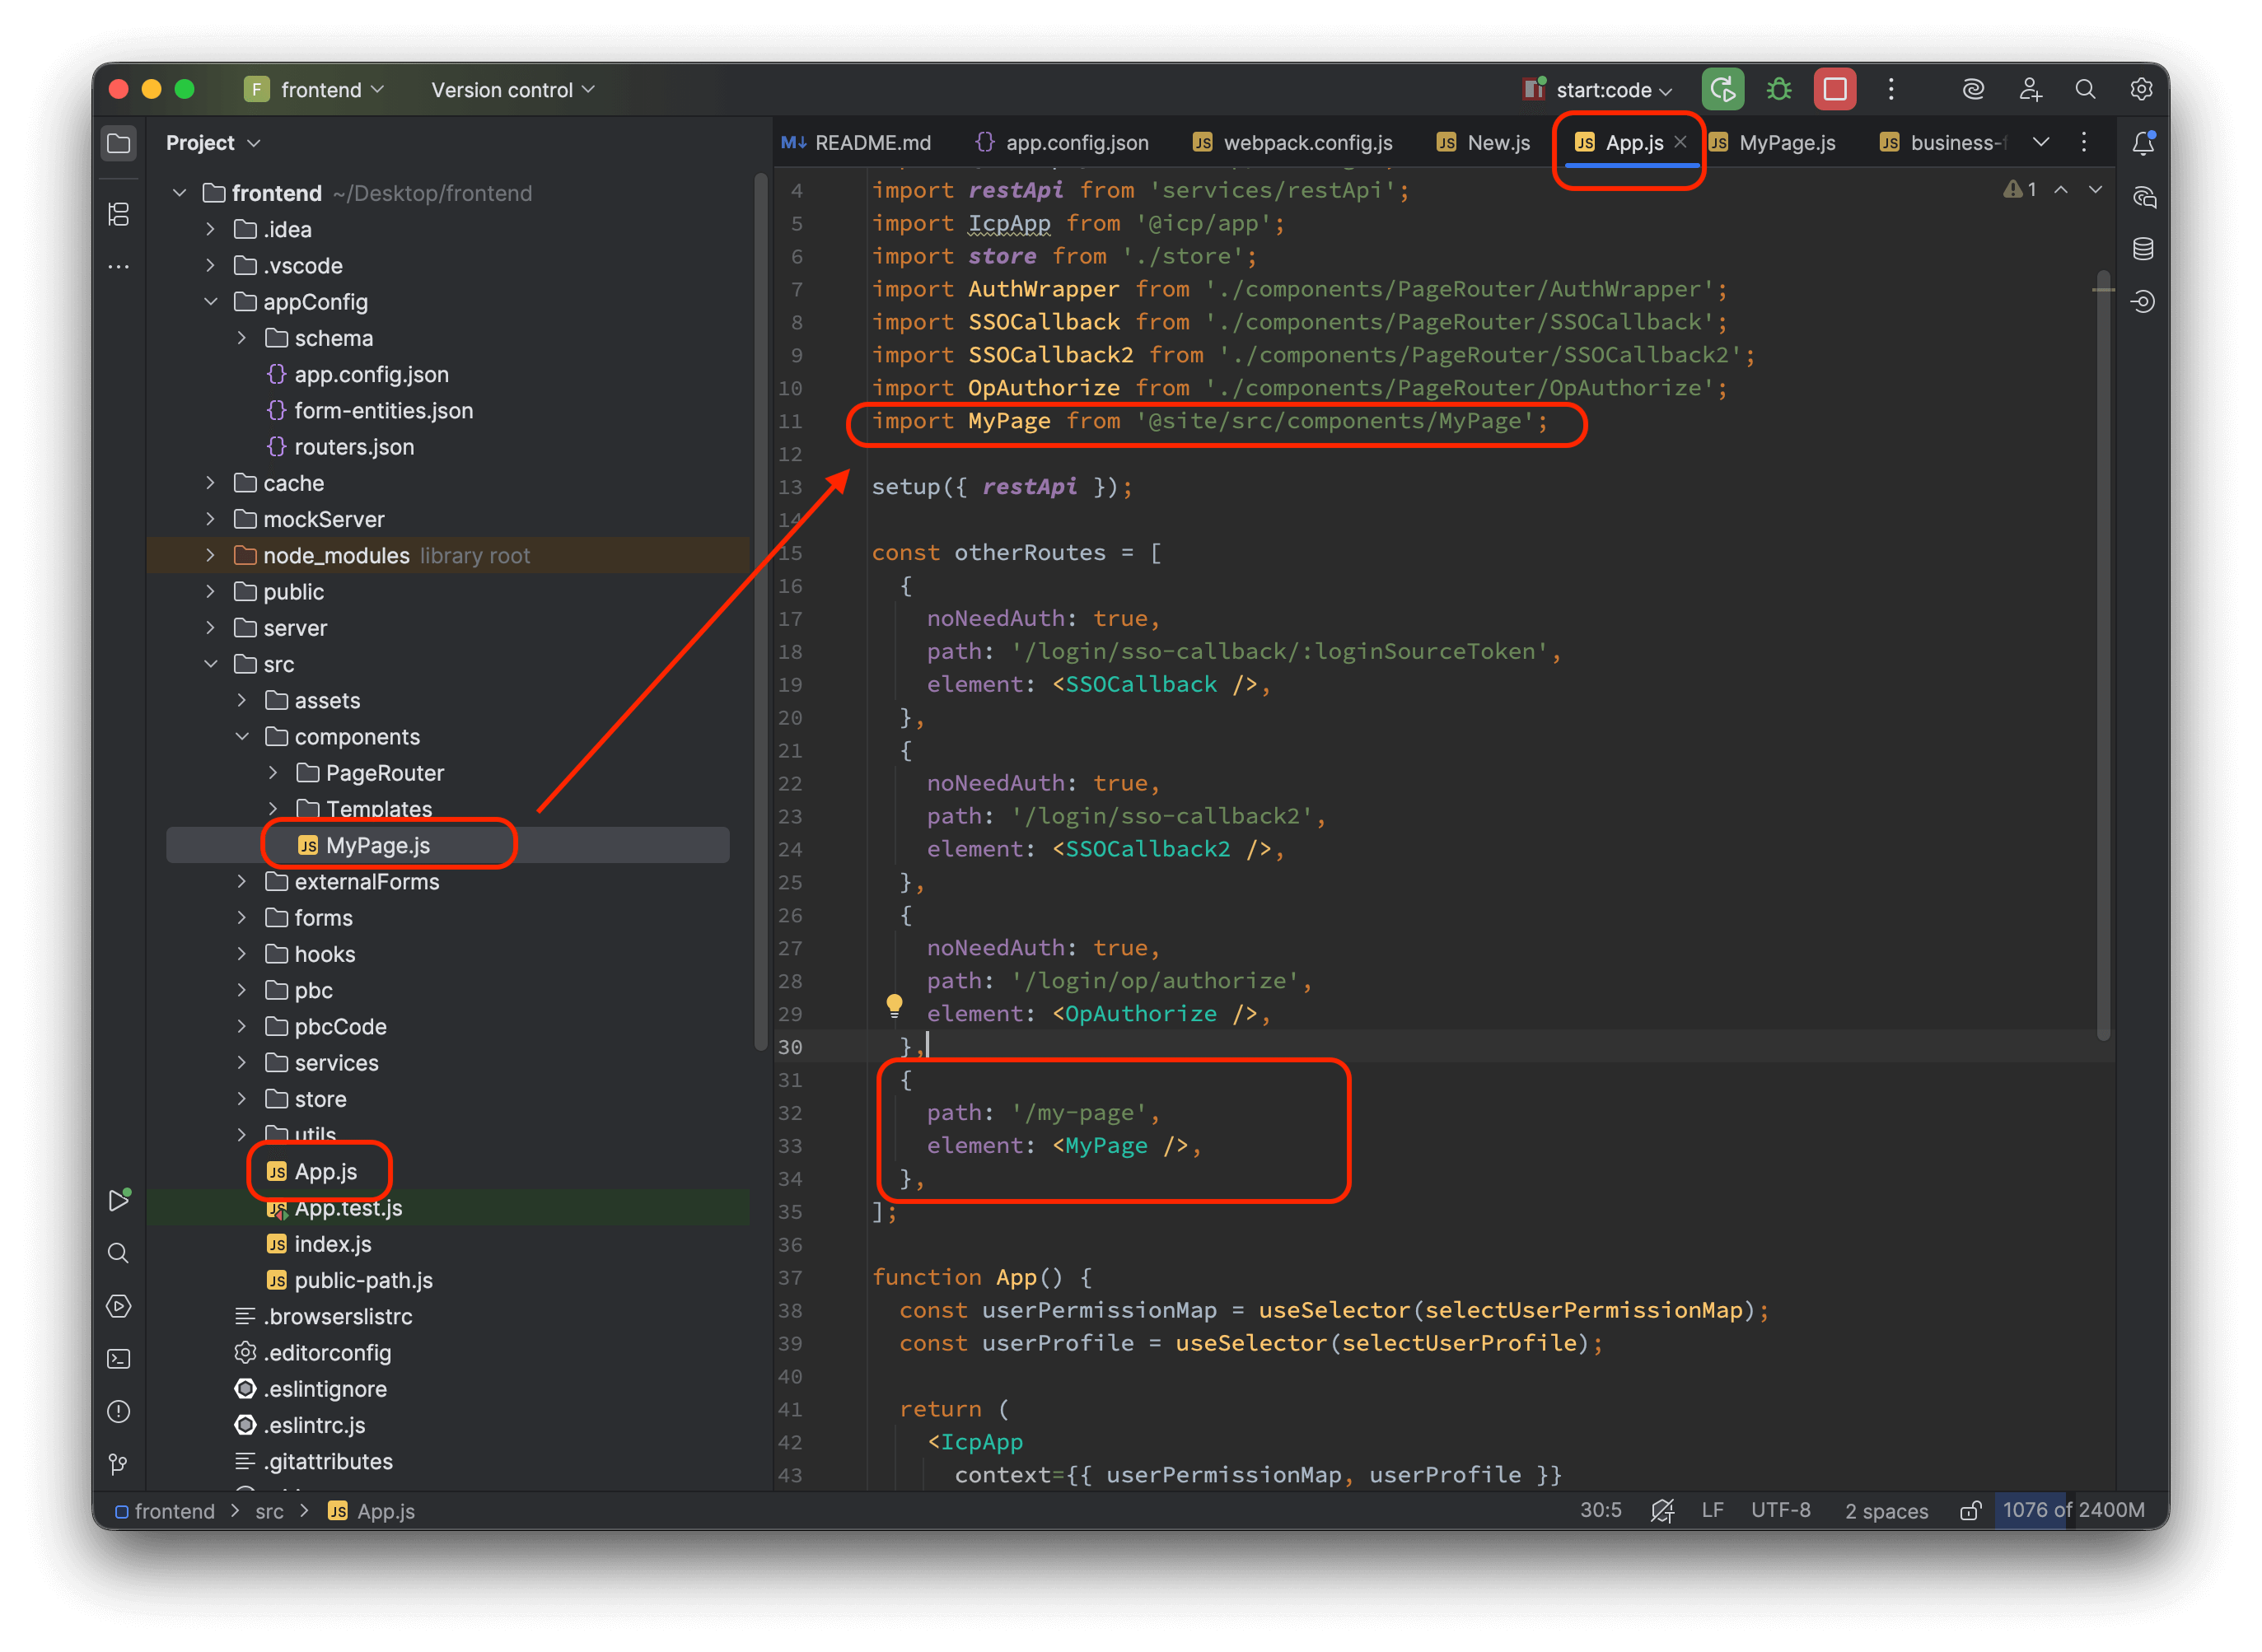The width and height of the screenshot is (2262, 1652).
Task: Click the src breadcrumb in status bar
Action: coord(269,1511)
